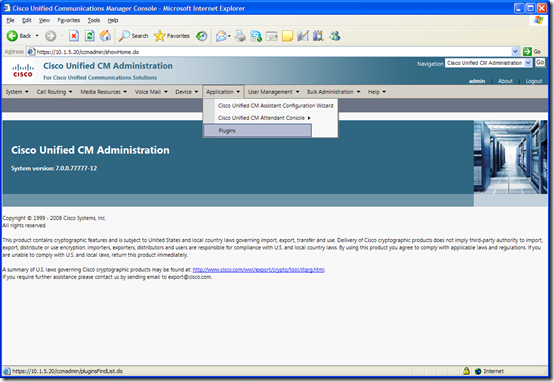This screenshot has height=382, width=554.
Task: Expand Cisco Unified CM Attendant Console submenu
Action: (264, 118)
